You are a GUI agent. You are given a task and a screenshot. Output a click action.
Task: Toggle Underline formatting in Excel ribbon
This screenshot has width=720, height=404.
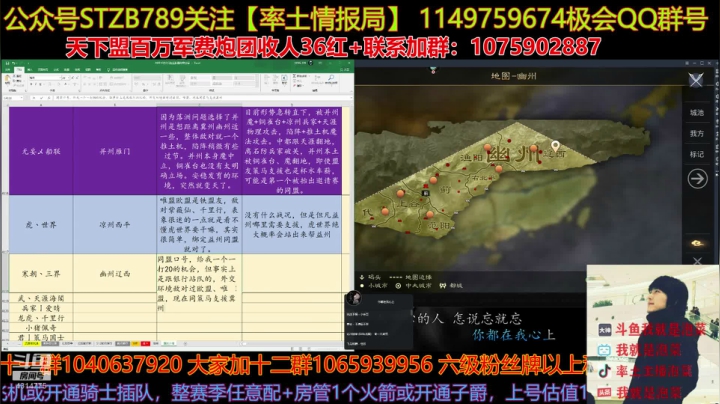pyautogui.click(x=40, y=84)
